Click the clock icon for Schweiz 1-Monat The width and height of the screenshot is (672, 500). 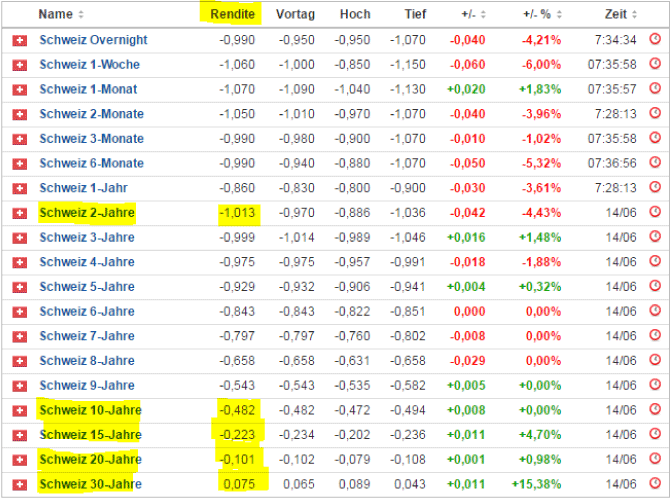click(655, 89)
